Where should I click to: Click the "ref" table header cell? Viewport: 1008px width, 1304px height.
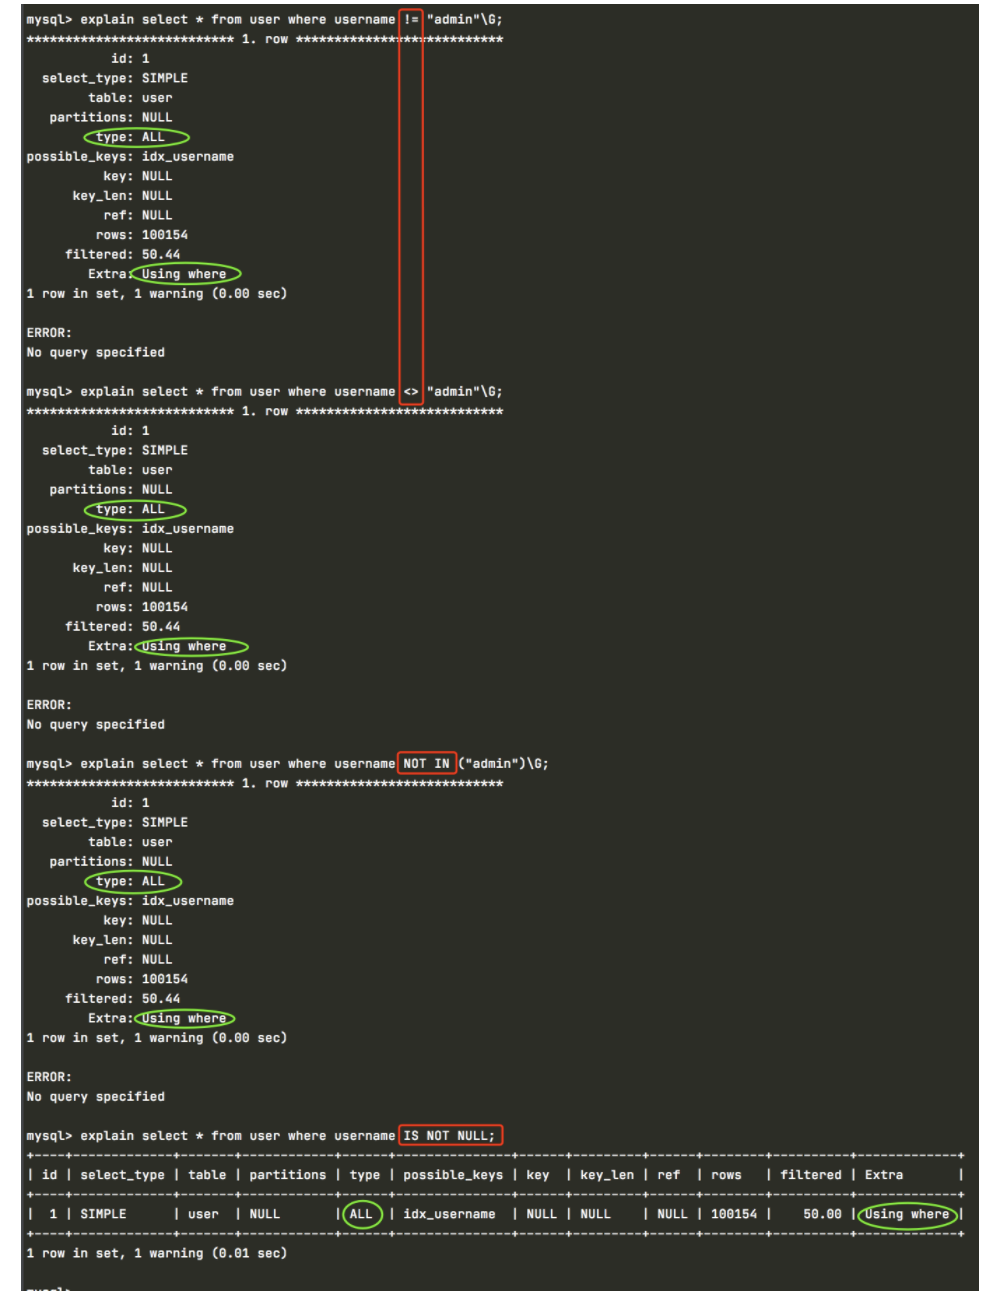point(669,1175)
